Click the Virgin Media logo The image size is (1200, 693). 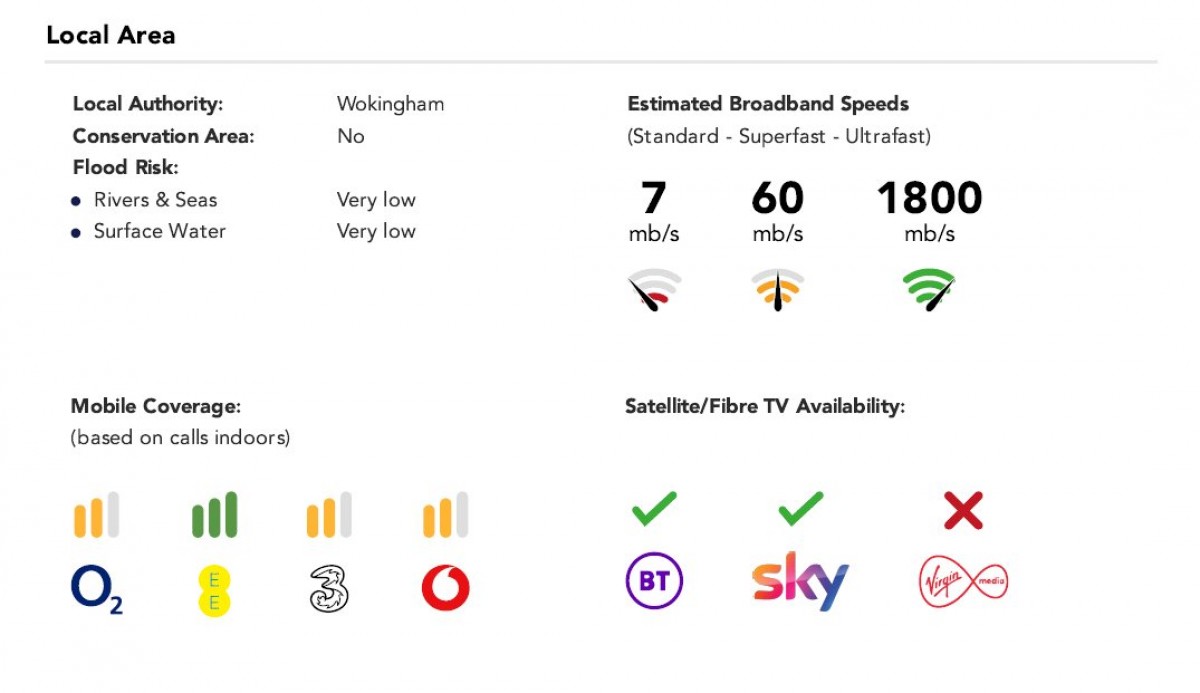963,580
